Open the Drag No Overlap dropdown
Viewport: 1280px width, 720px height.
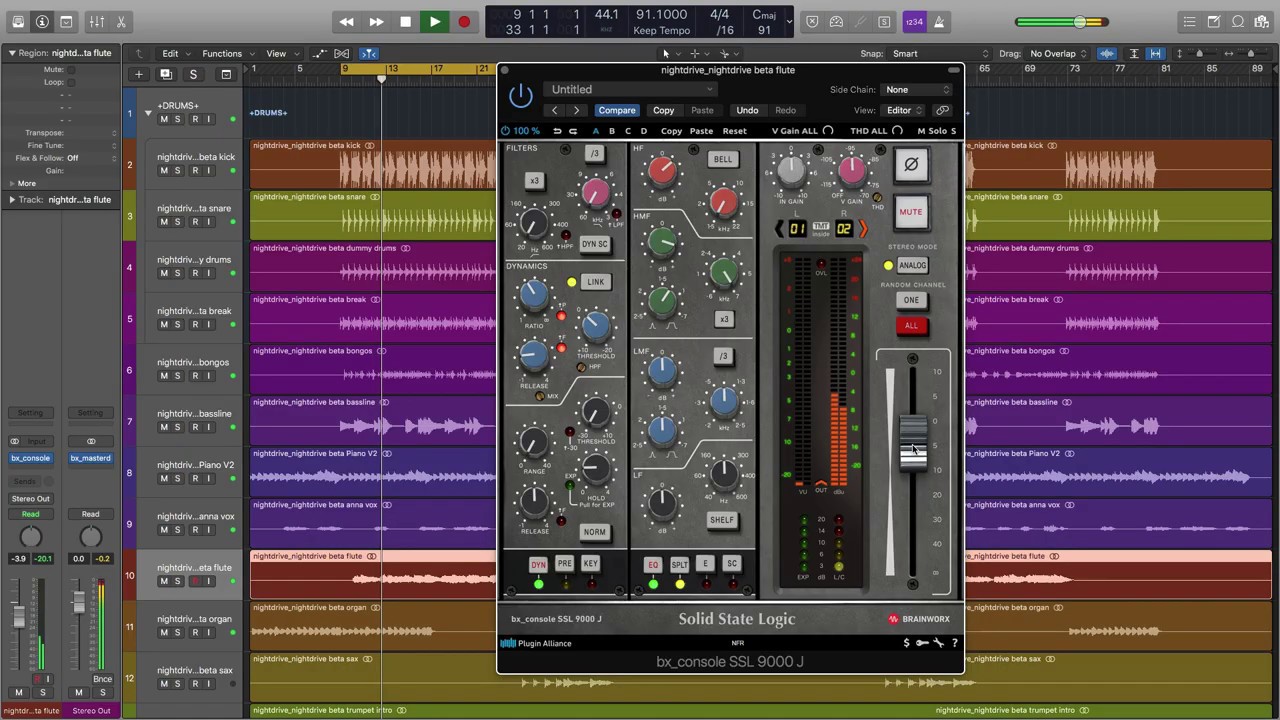1058,54
